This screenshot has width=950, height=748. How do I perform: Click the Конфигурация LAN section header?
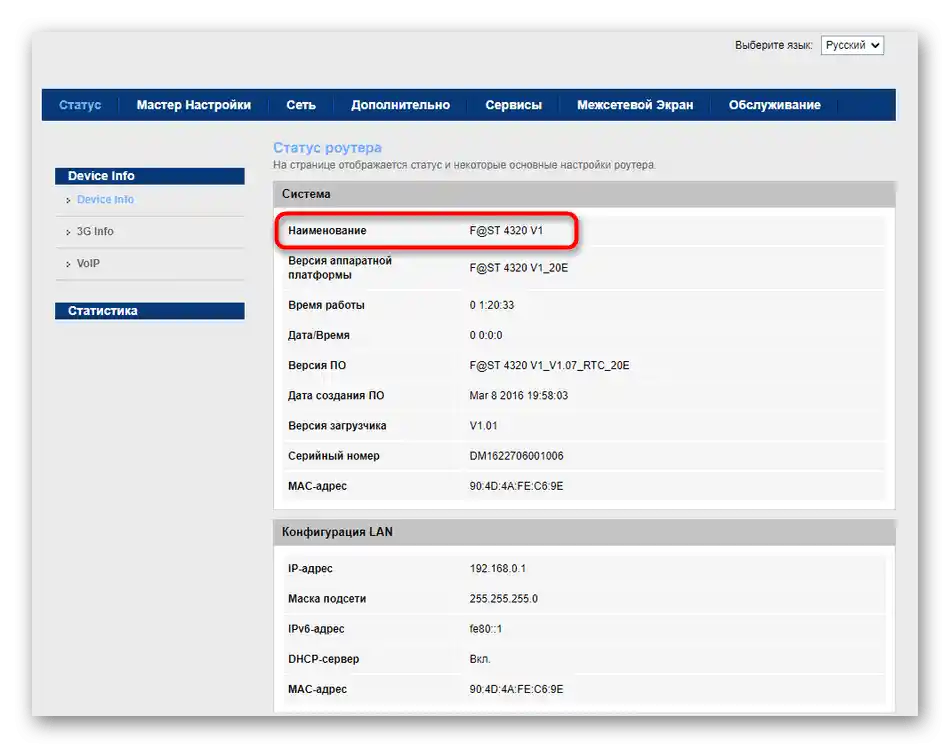point(584,532)
